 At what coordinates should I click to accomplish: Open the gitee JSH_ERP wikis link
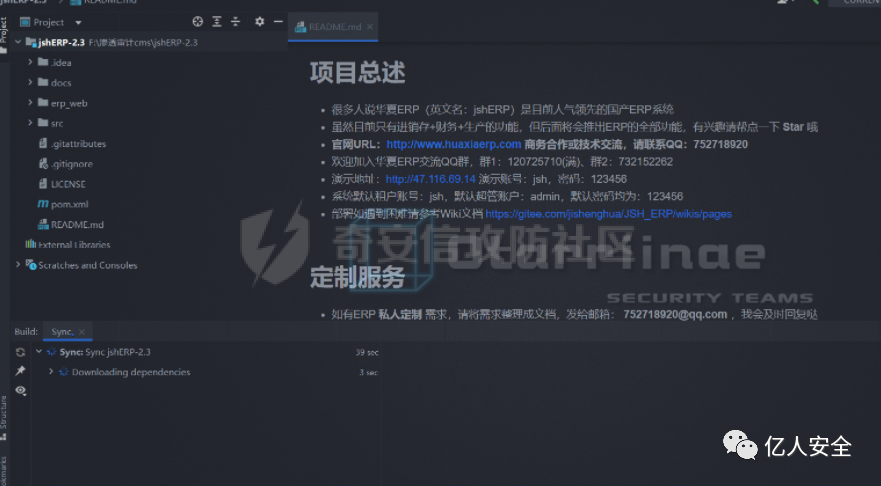608,214
